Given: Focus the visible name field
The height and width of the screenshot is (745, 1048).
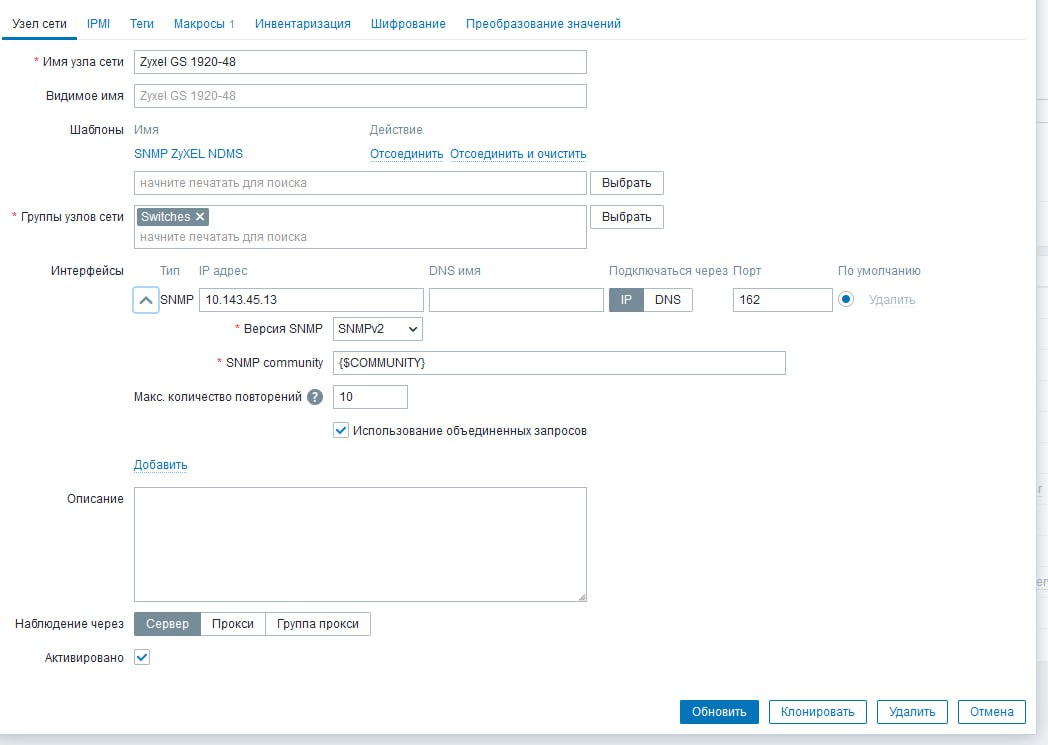Looking at the screenshot, I should coord(360,96).
